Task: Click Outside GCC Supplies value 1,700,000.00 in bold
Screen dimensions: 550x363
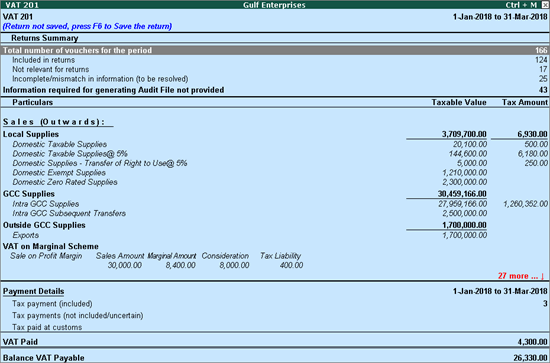Action: [x=464, y=225]
